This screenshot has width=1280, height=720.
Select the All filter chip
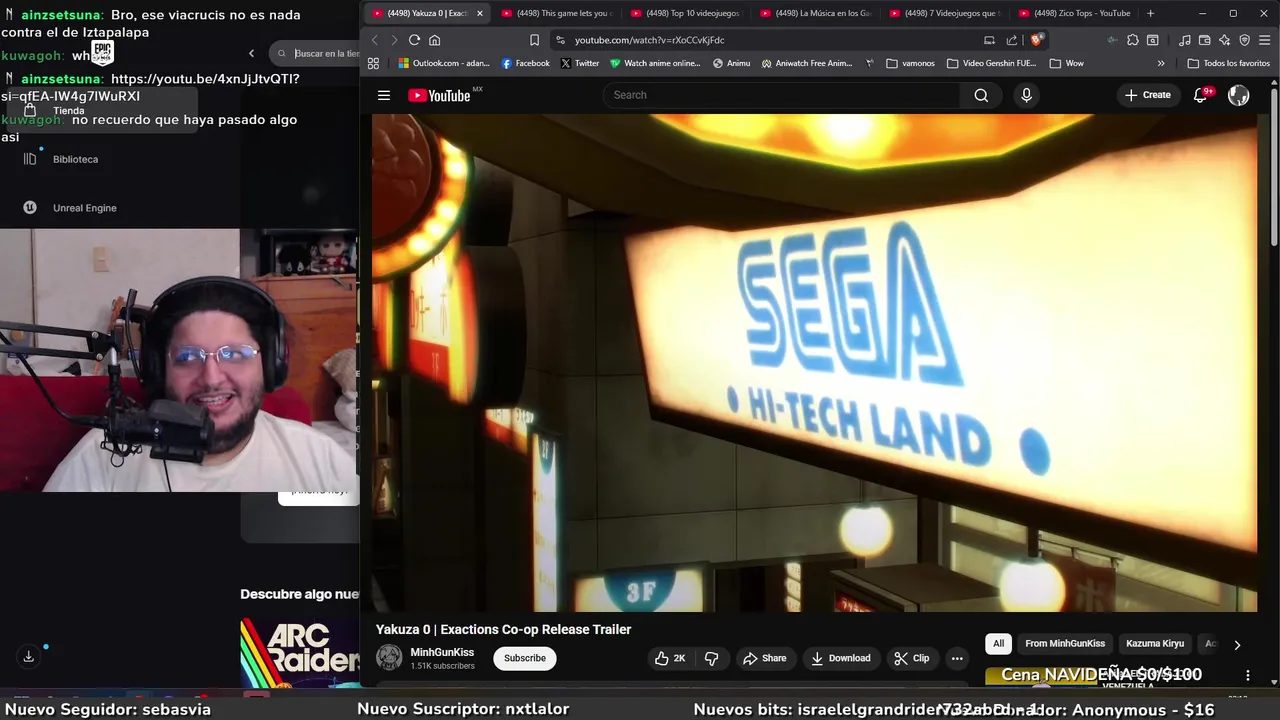click(x=998, y=644)
